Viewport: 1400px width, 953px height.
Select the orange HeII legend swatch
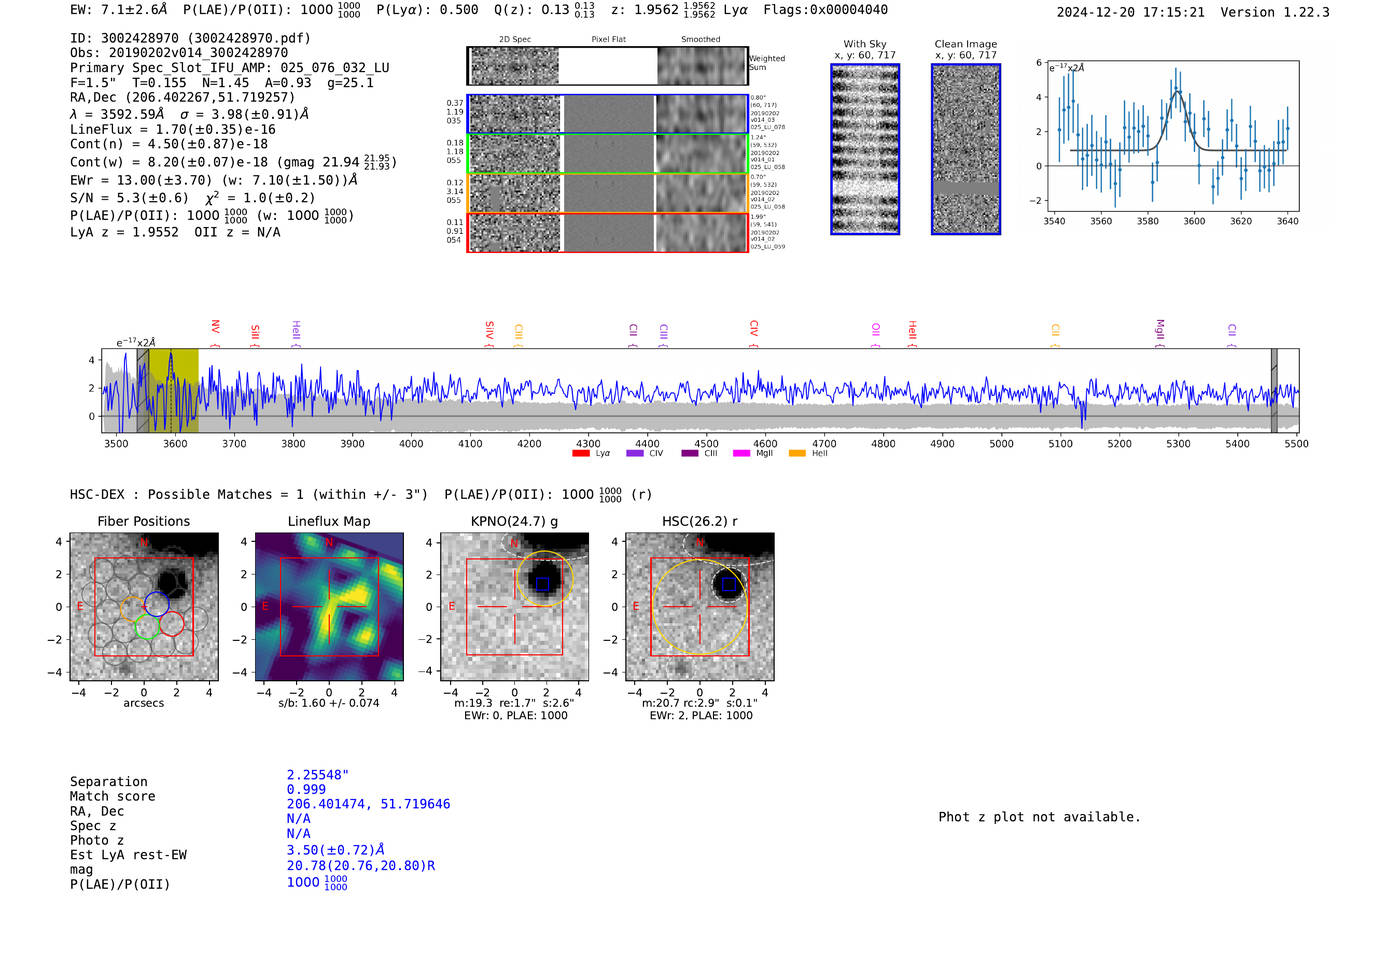click(x=797, y=453)
